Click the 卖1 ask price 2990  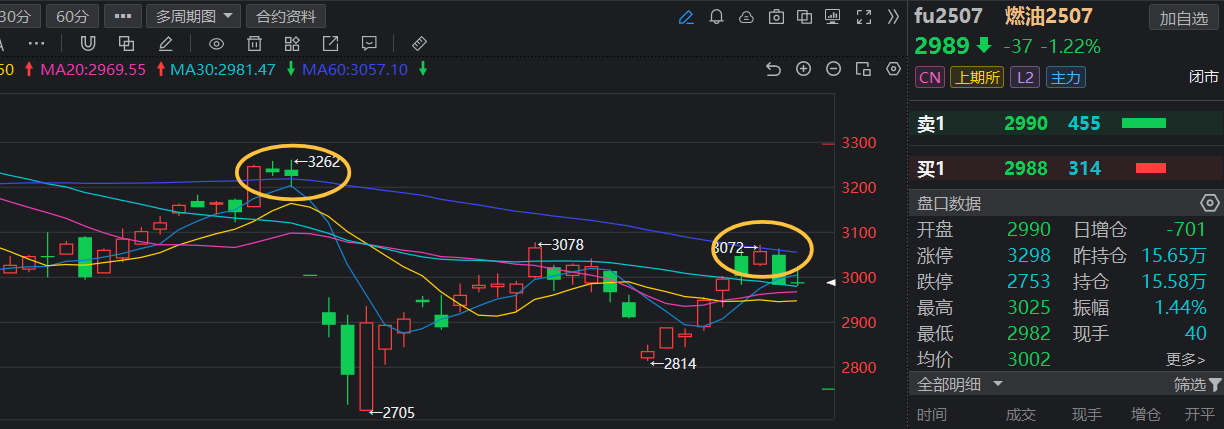pos(1026,124)
